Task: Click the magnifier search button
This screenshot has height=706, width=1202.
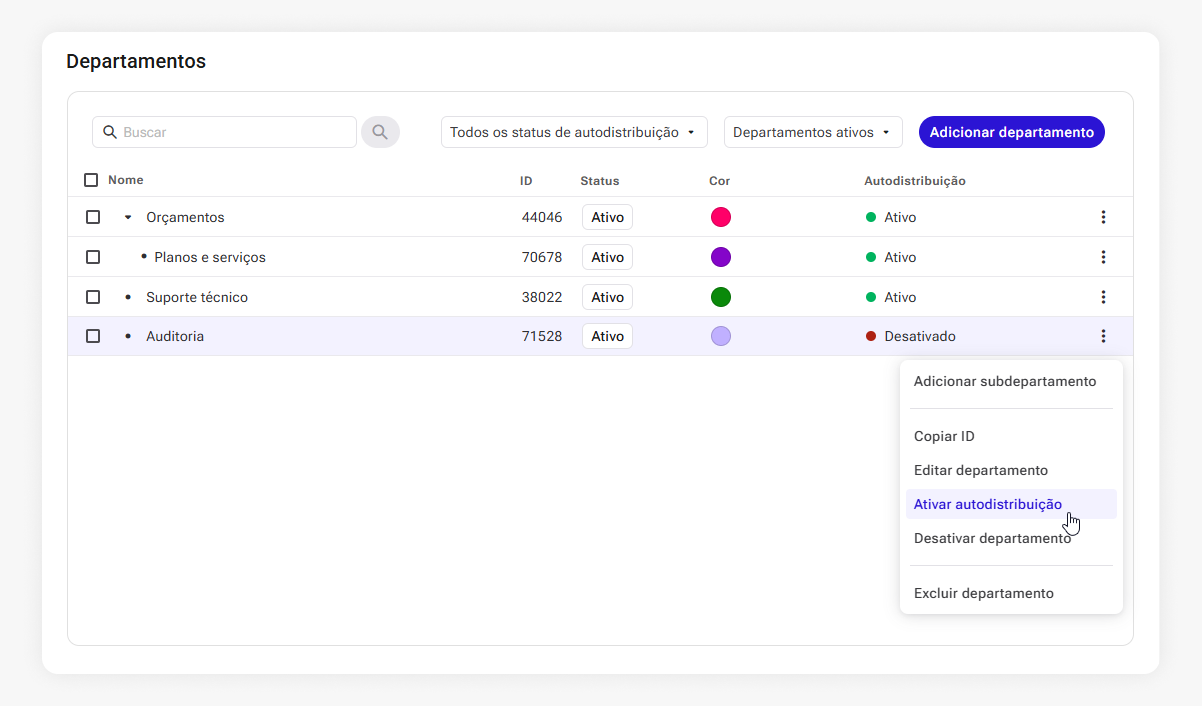Action: [x=380, y=132]
